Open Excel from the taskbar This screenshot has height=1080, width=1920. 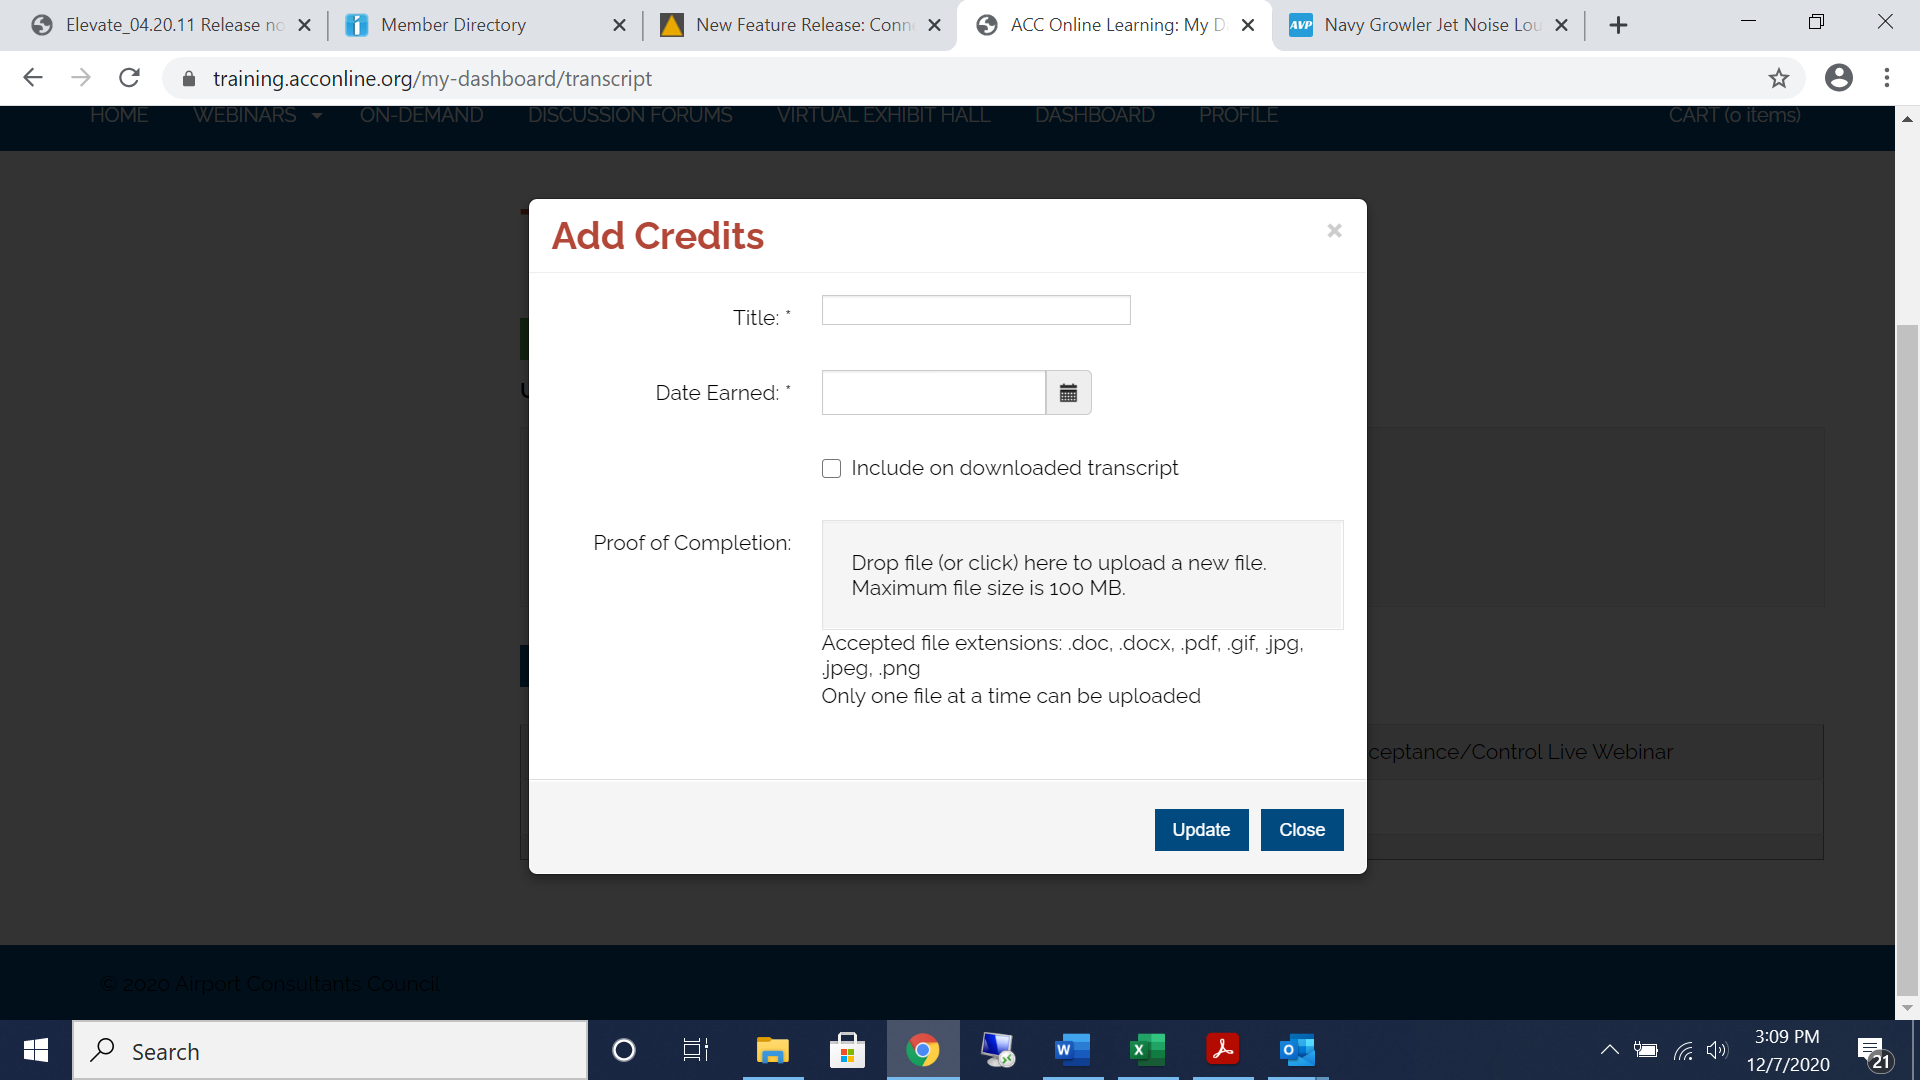[x=1147, y=1050]
